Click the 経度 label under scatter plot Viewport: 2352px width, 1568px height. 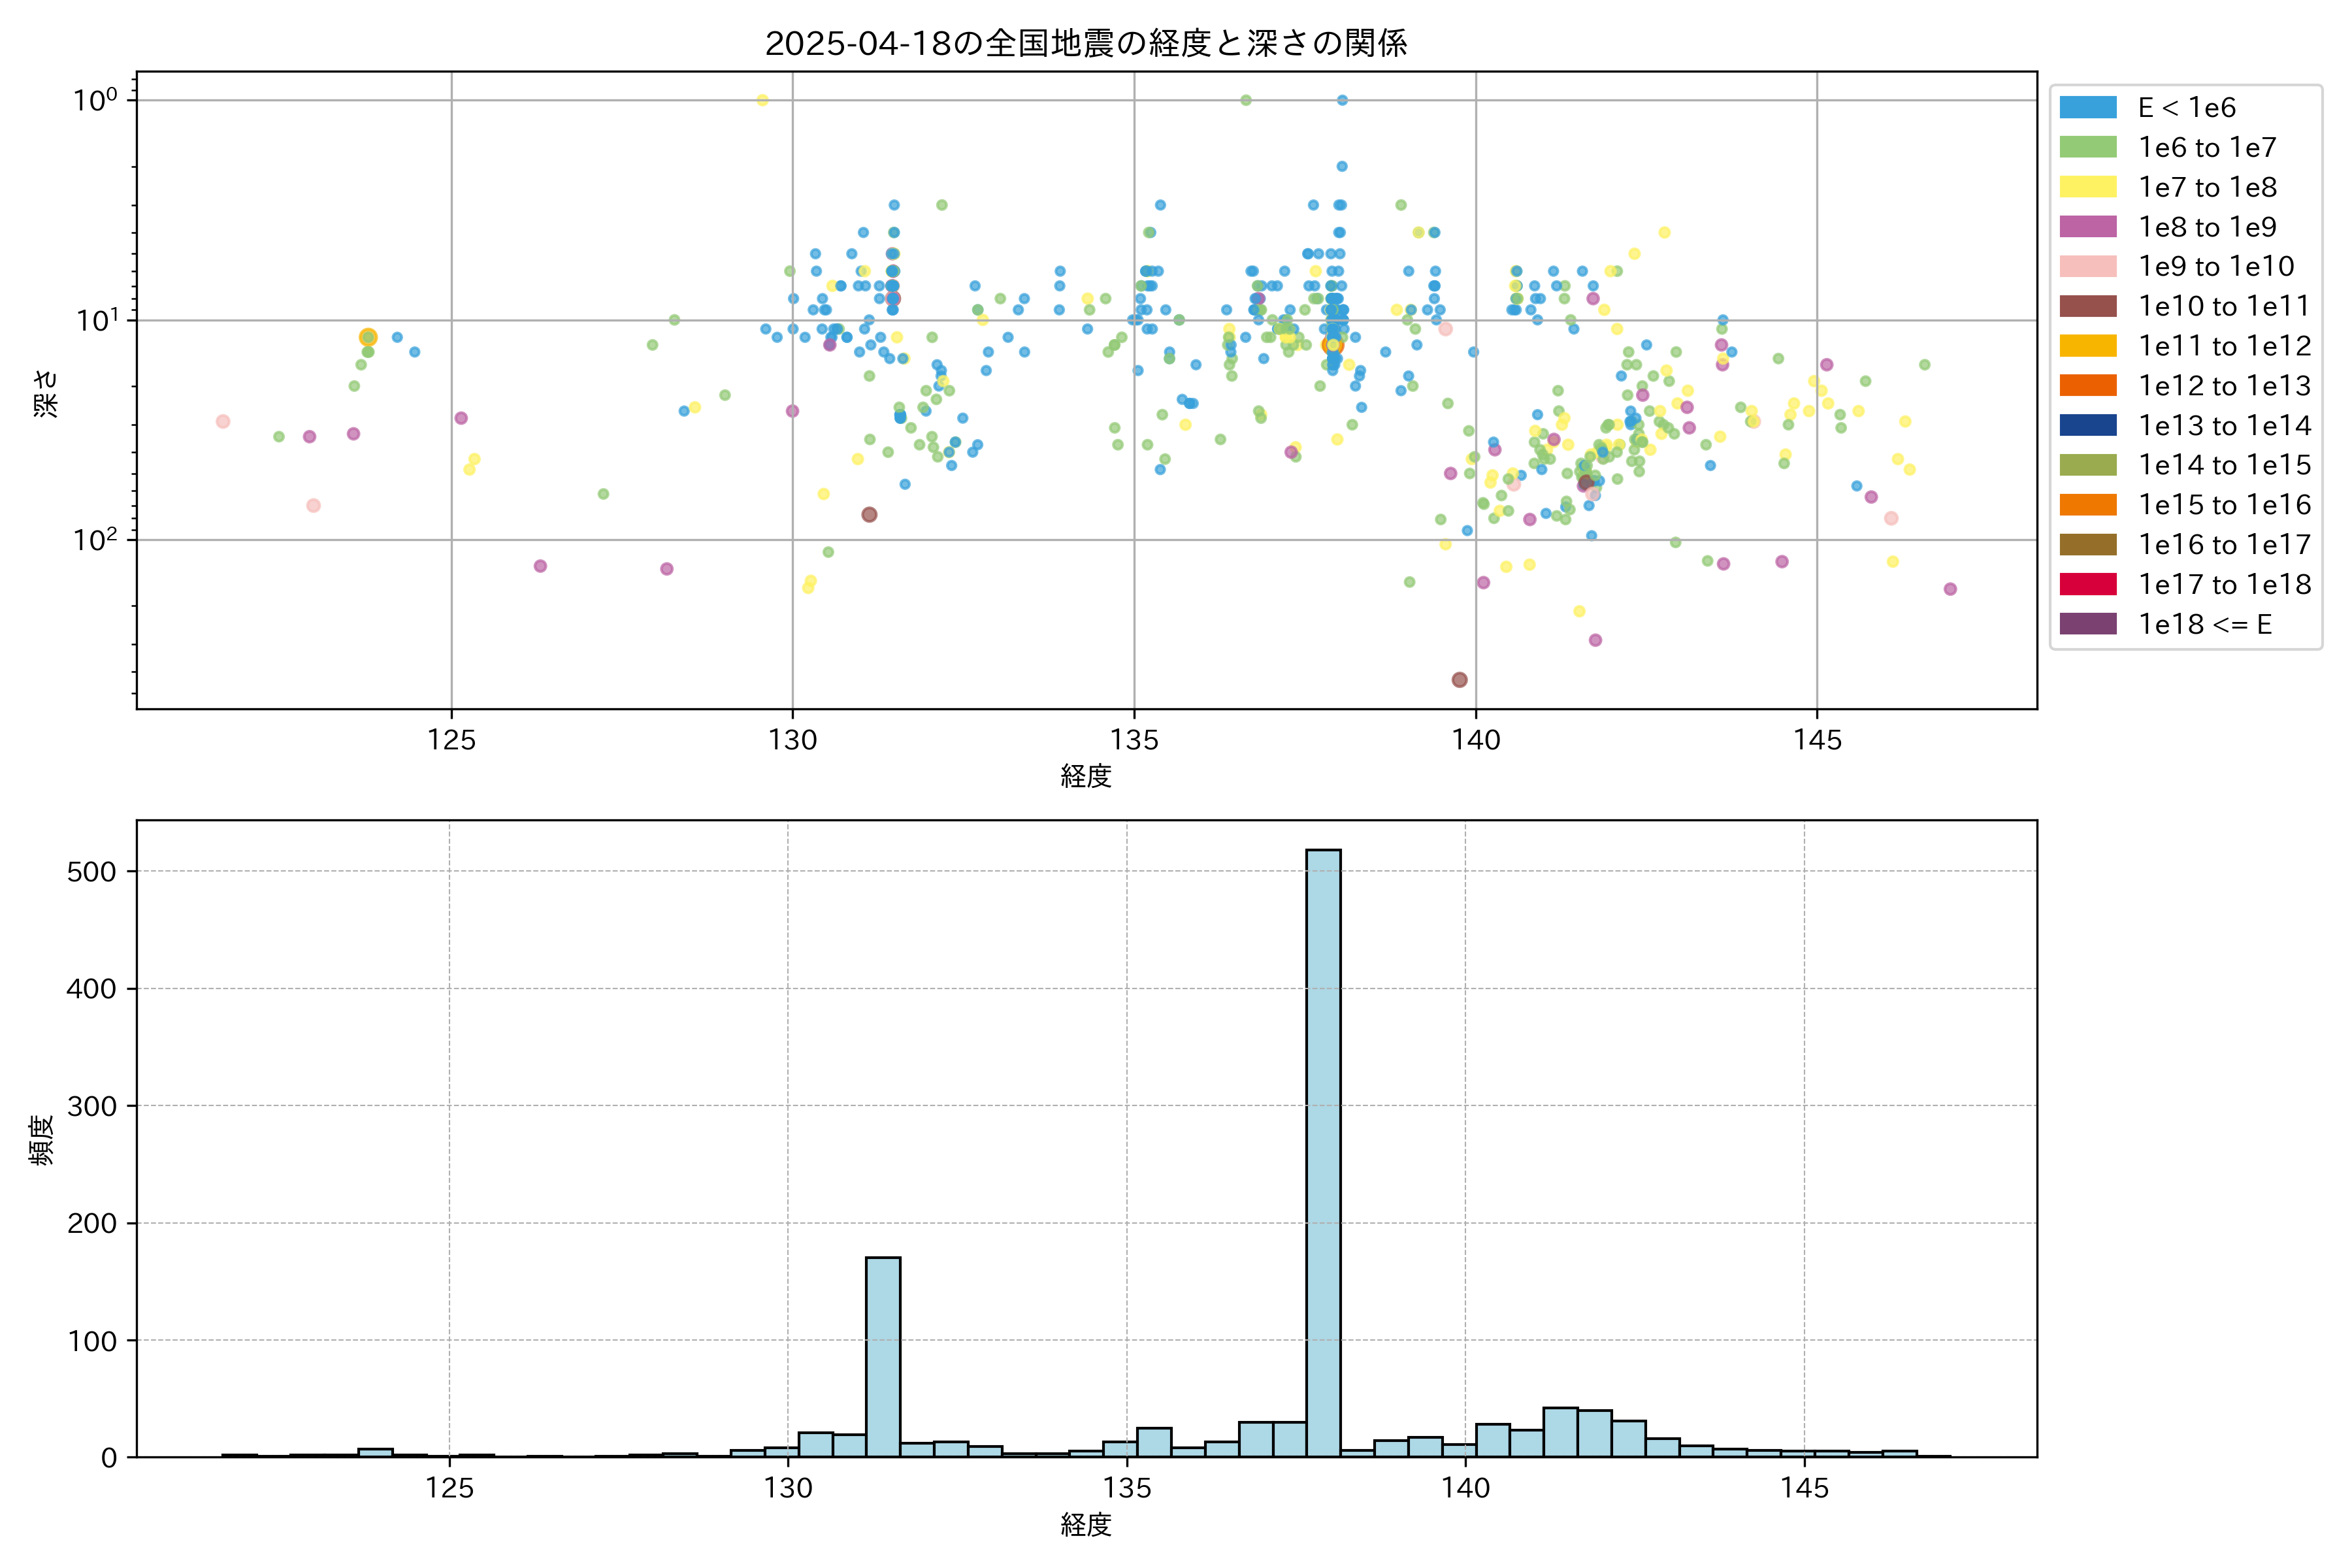(x=1086, y=776)
